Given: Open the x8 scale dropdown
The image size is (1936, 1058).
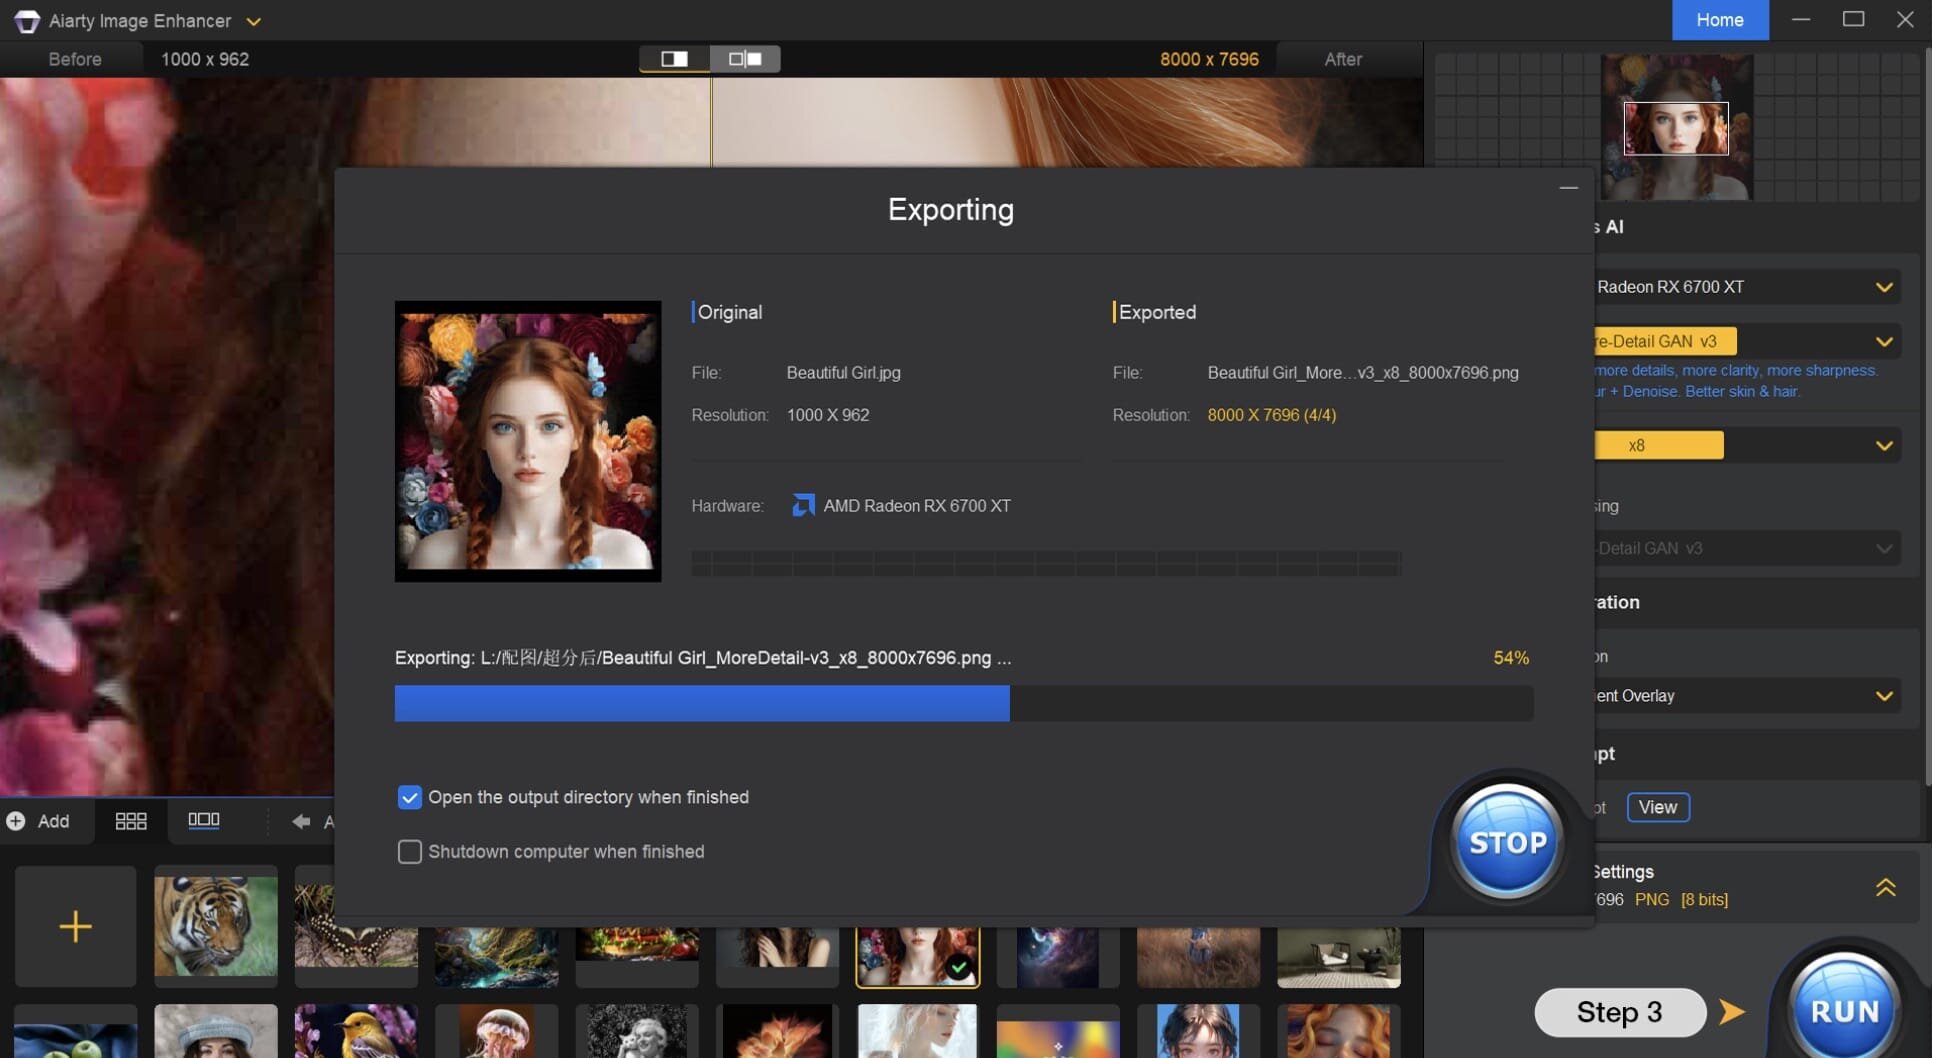Looking at the screenshot, I should (x=1883, y=446).
